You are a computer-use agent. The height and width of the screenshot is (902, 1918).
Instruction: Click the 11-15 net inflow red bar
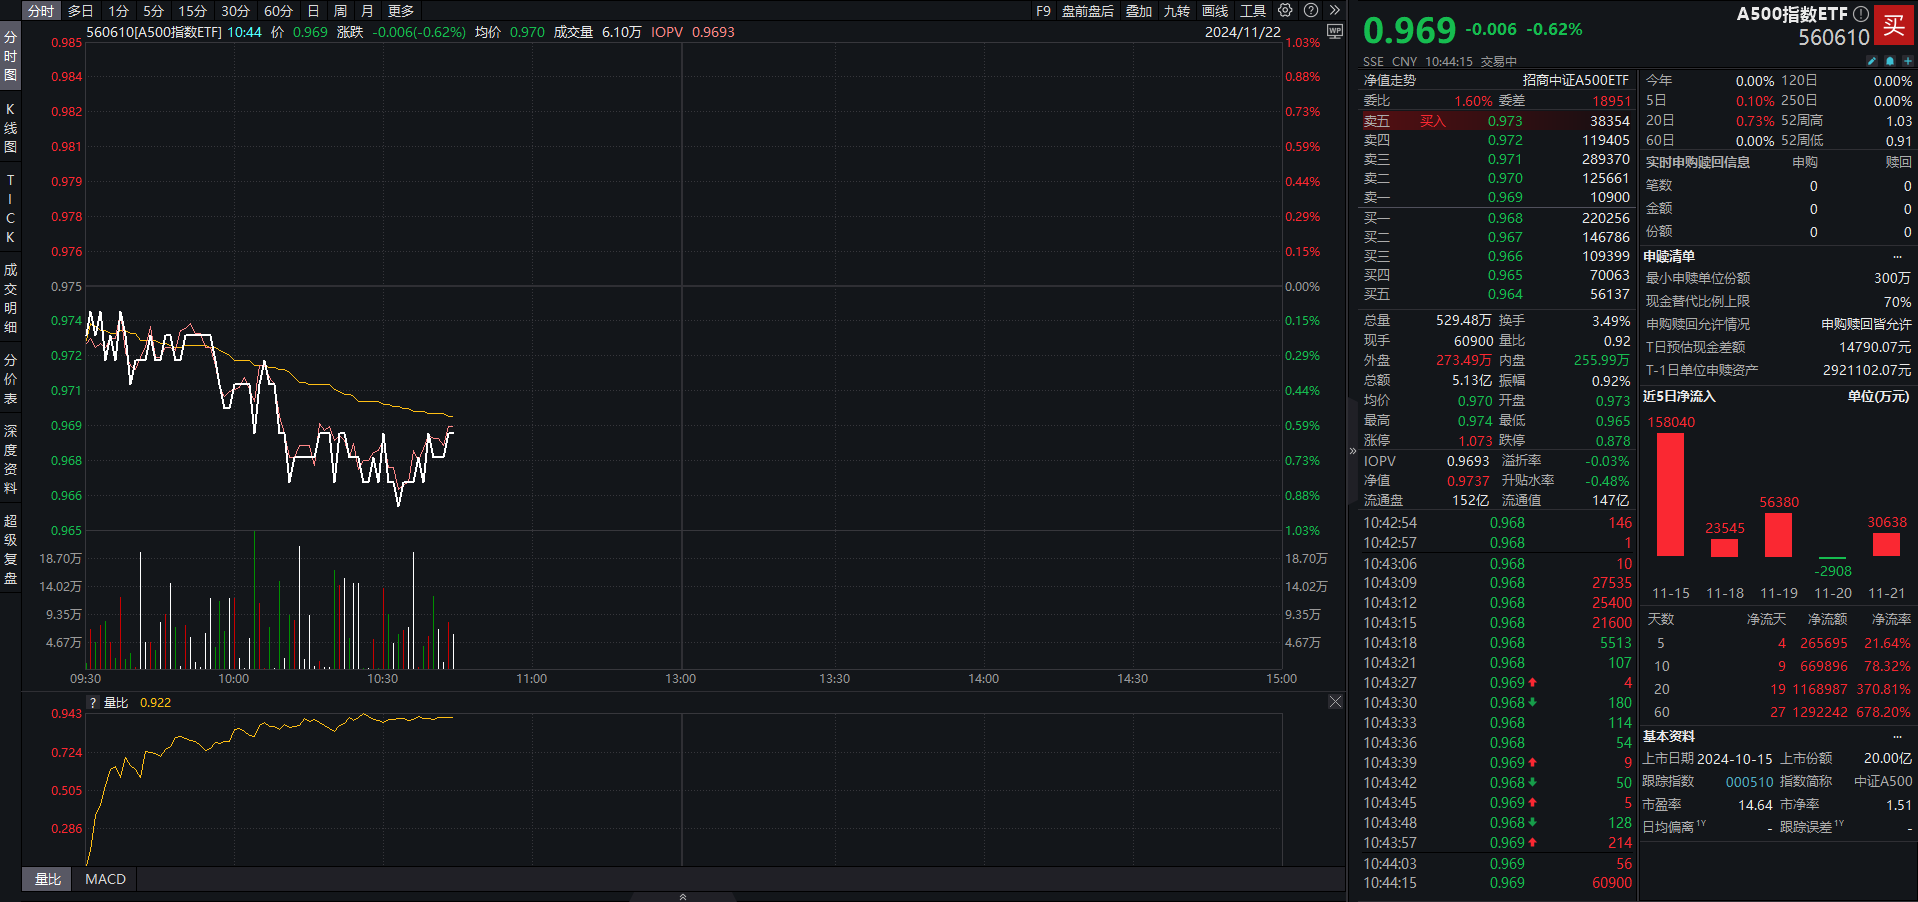click(x=1670, y=494)
